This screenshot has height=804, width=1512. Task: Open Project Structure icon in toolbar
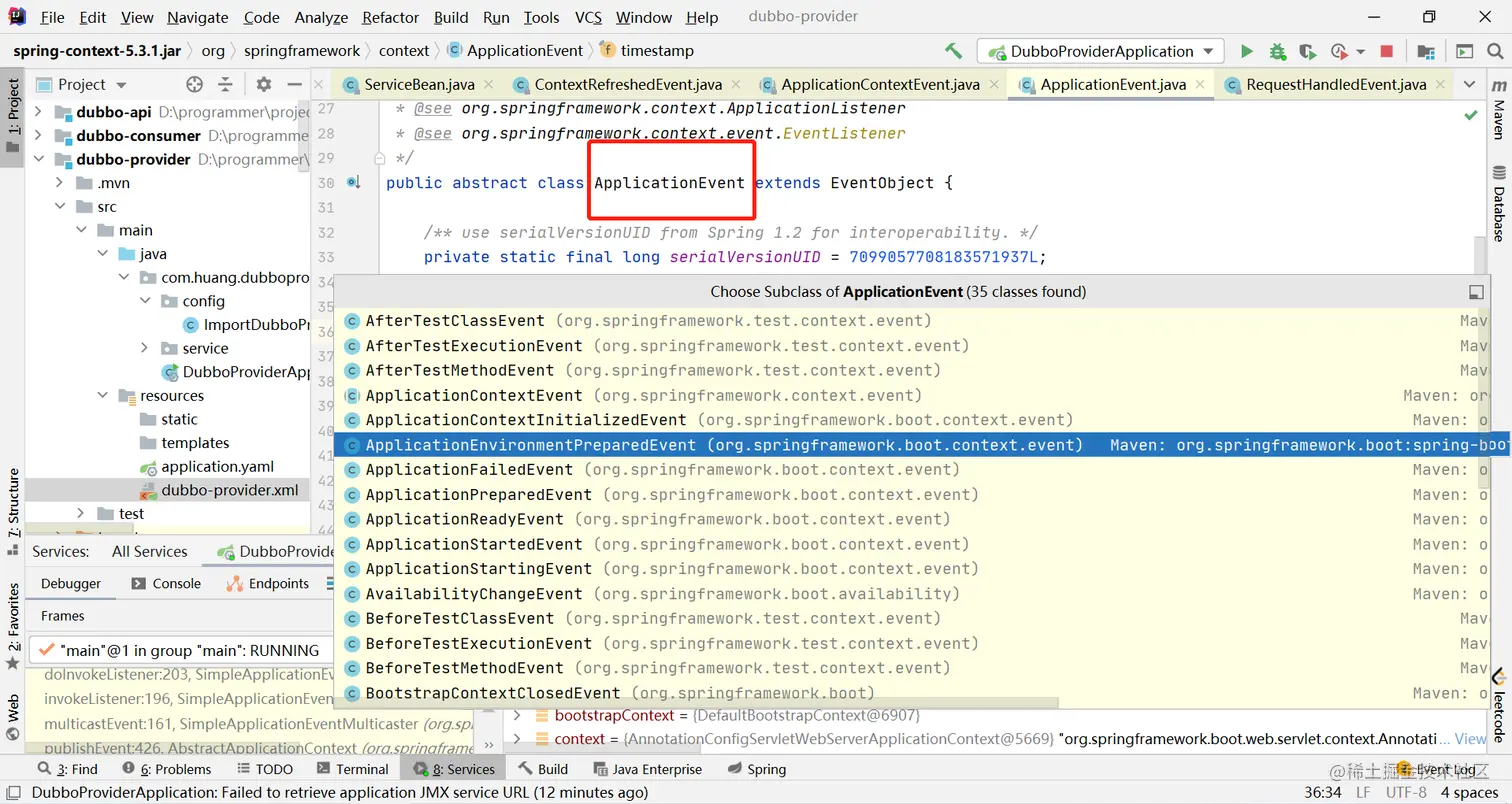(1425, 51)
